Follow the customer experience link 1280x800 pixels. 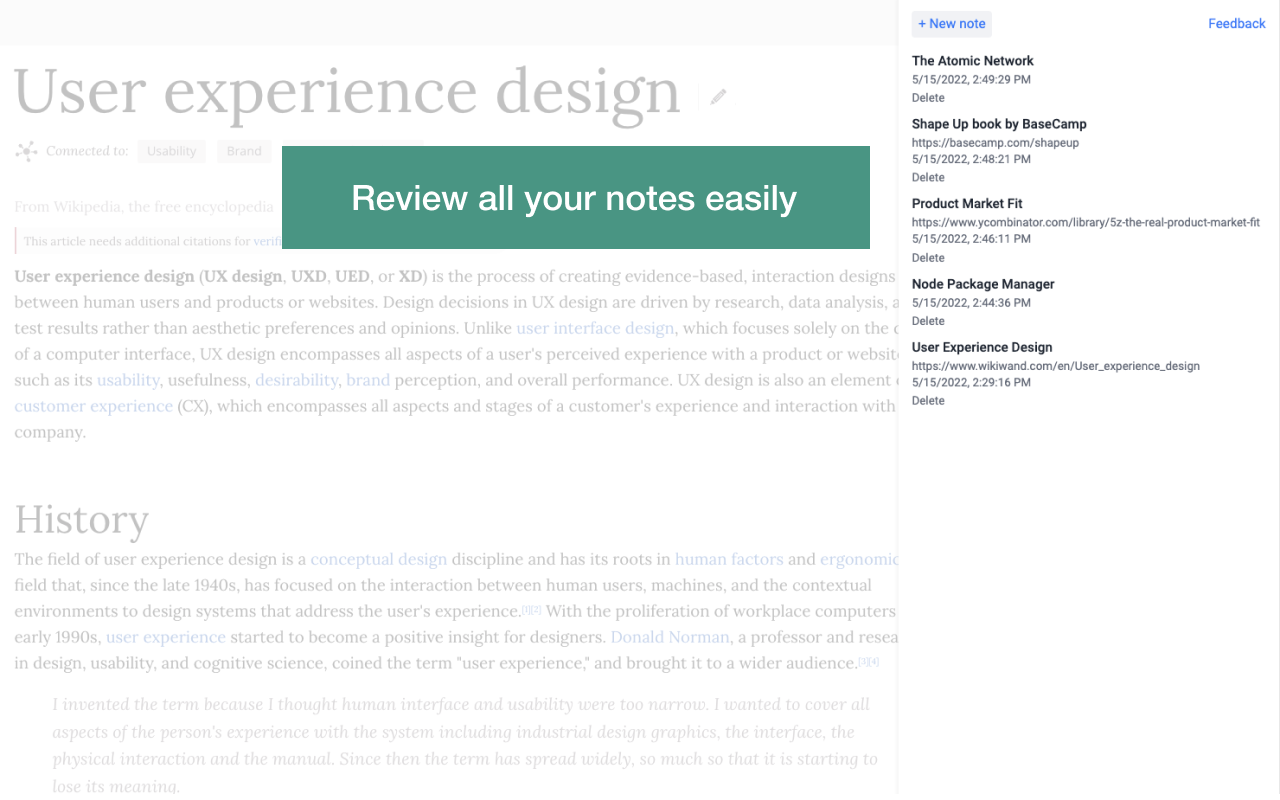93,406
